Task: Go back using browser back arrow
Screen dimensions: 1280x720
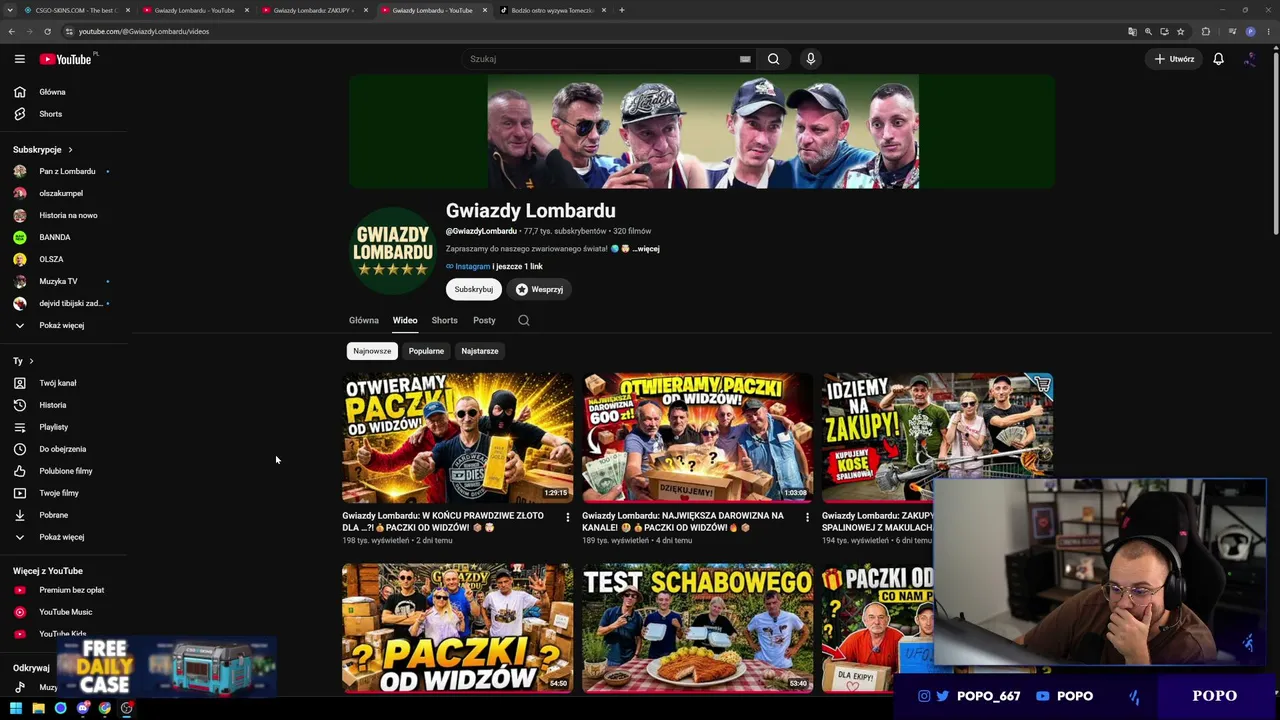Action: pos(12,31)
